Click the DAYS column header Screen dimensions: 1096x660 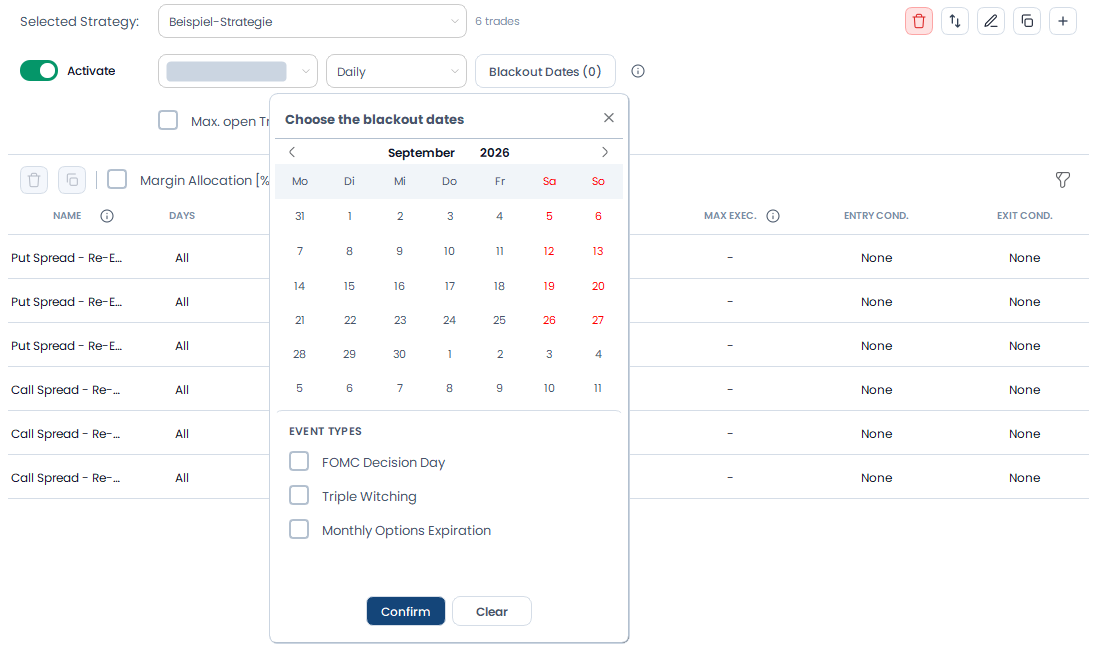click(x=182, y=215)
